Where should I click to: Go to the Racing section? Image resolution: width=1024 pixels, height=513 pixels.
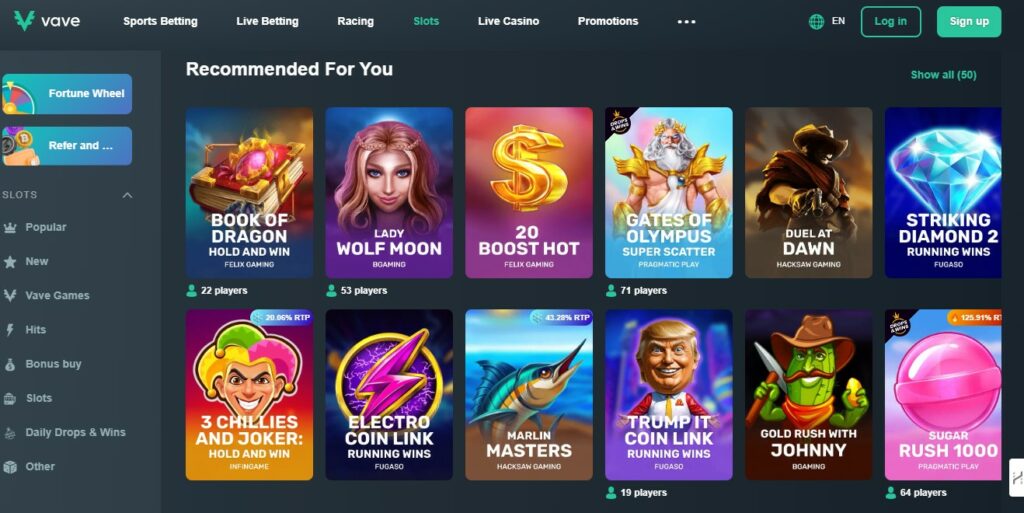tap(355, 21)
